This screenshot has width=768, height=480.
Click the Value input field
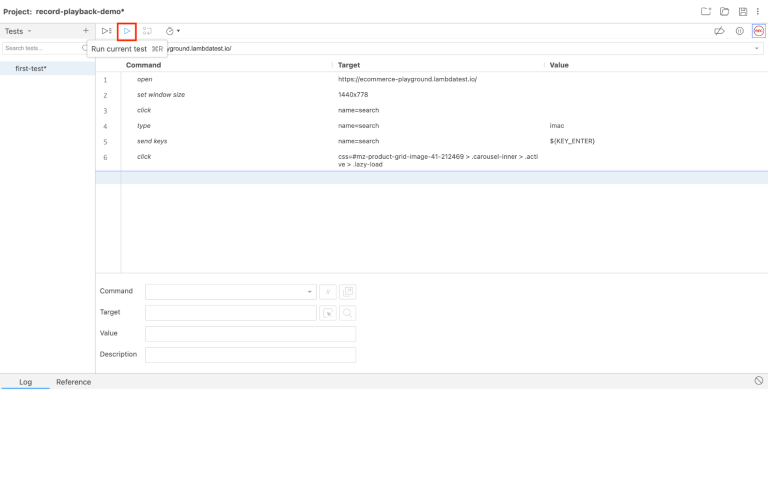(x=250, y=334)
